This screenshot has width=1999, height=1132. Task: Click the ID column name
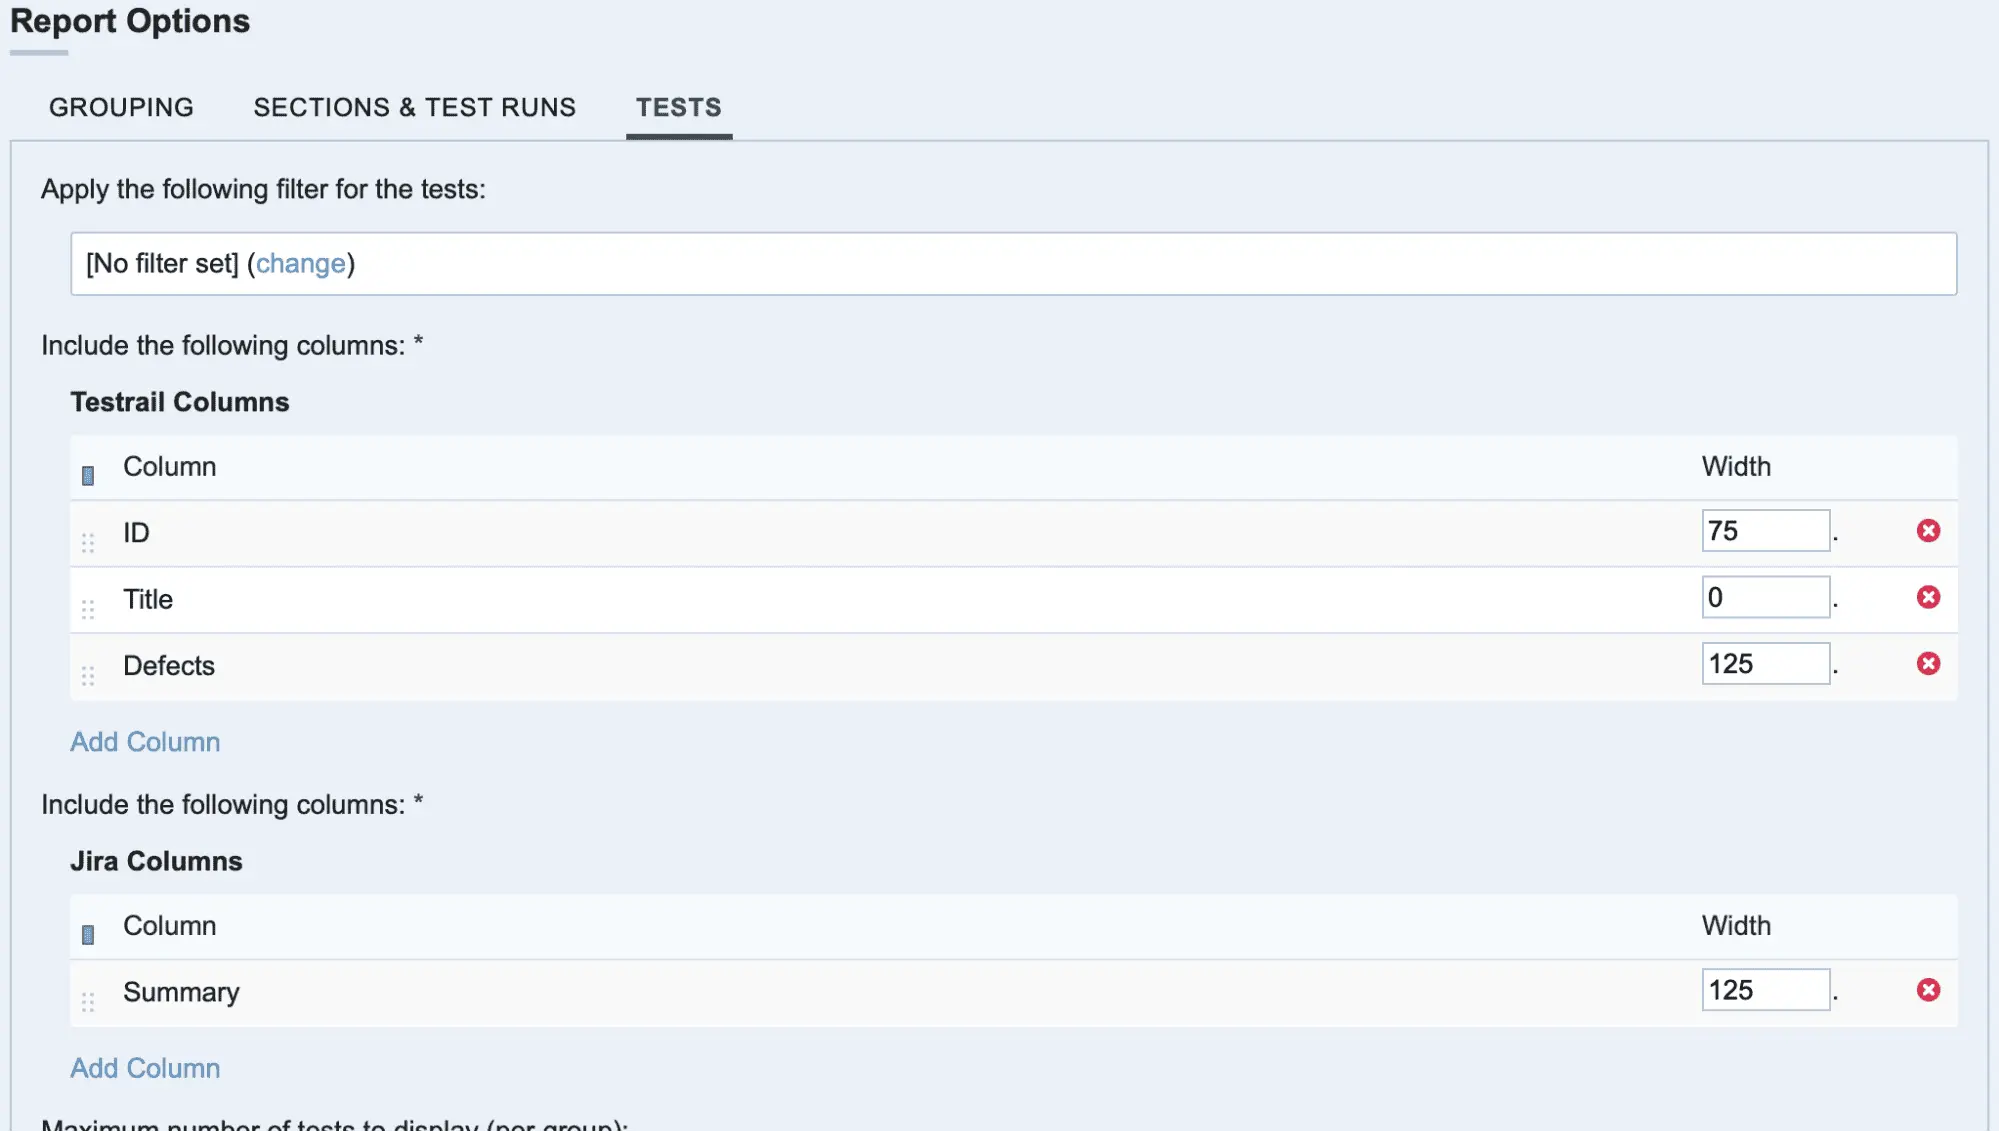point(136,533)
